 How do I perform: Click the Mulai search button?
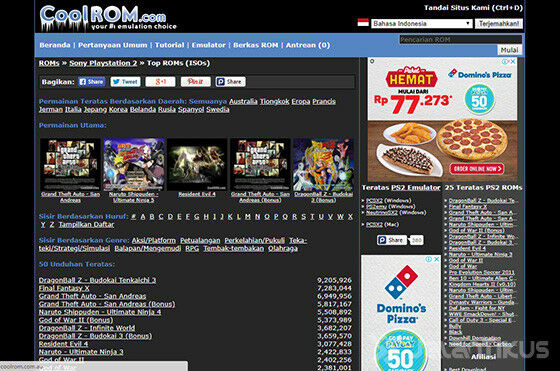(x=509, y=50)
